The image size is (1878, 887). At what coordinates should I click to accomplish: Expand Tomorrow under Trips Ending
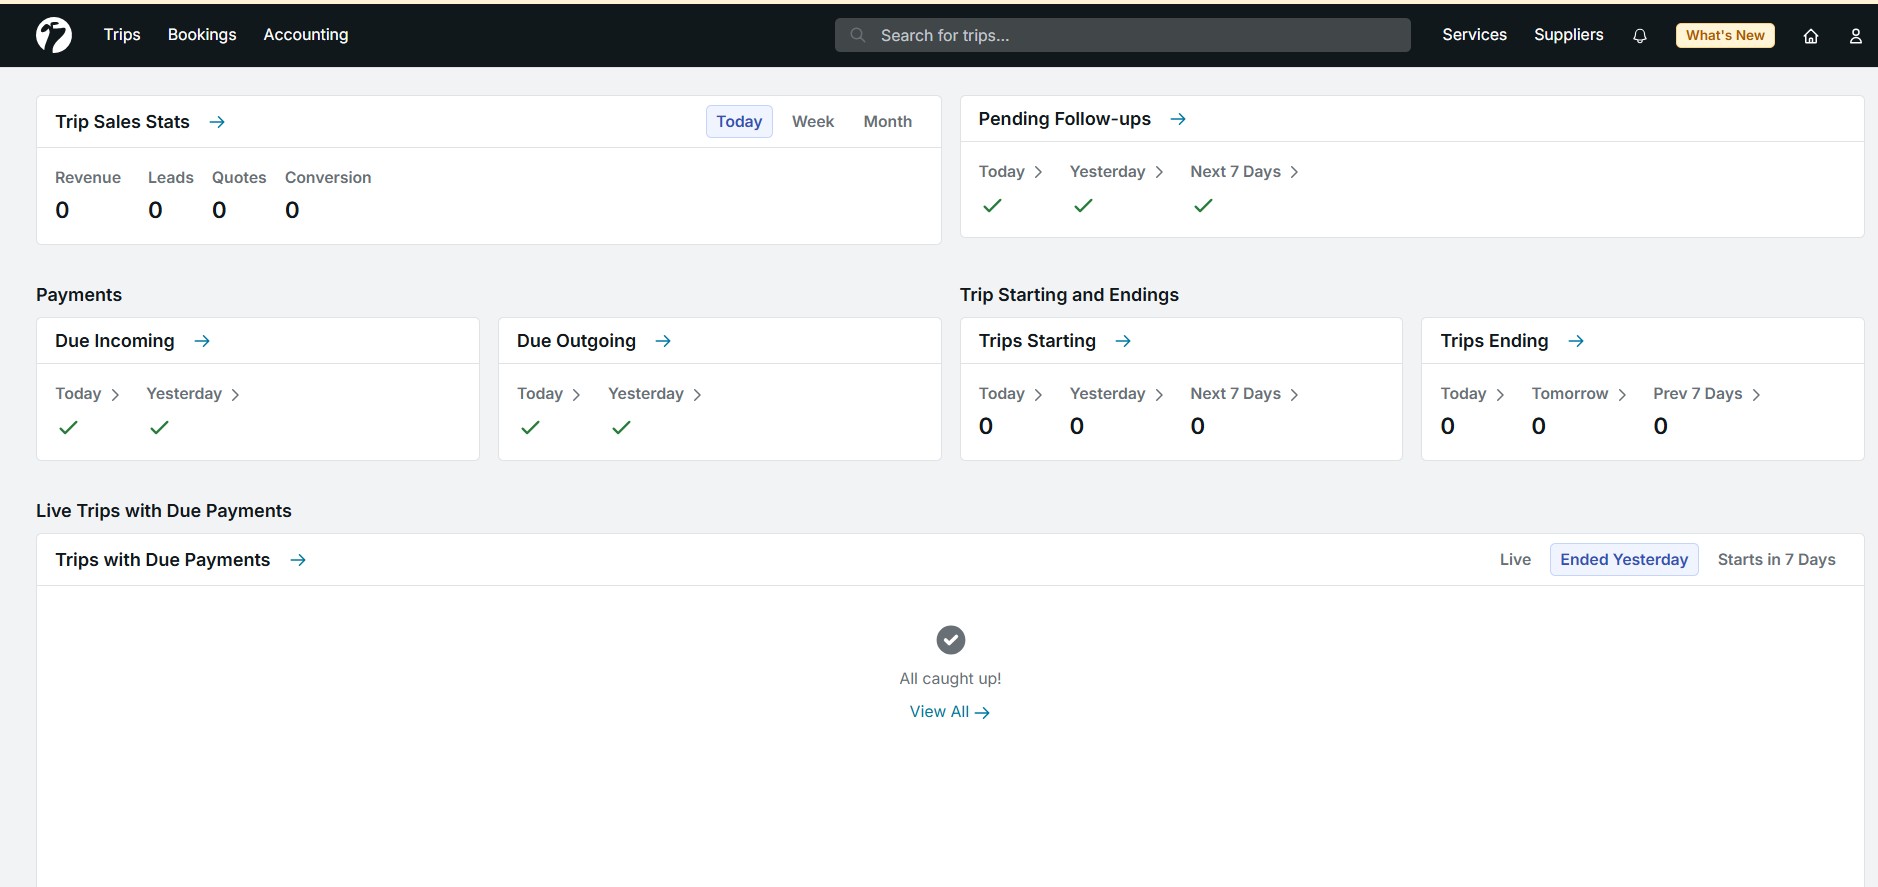click(1580, 394)
